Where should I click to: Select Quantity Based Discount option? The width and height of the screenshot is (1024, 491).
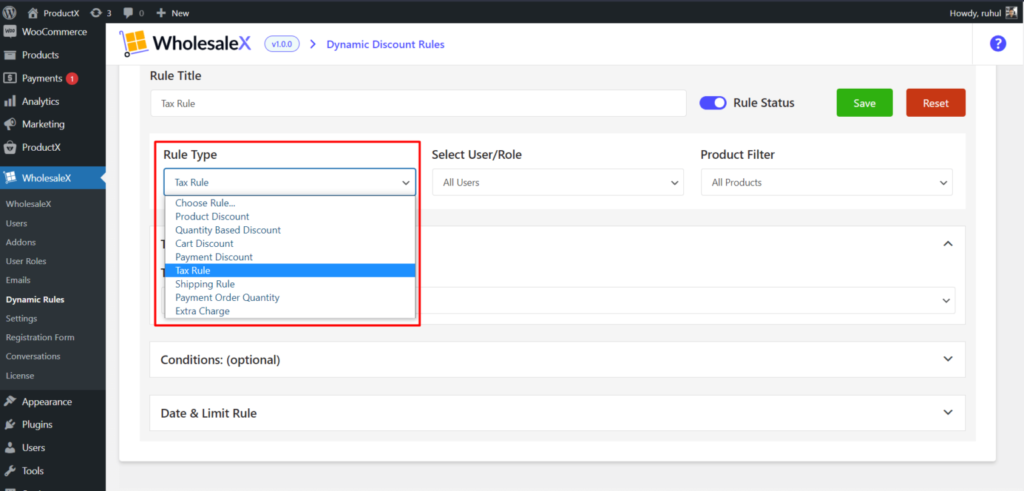coord(290,230)
